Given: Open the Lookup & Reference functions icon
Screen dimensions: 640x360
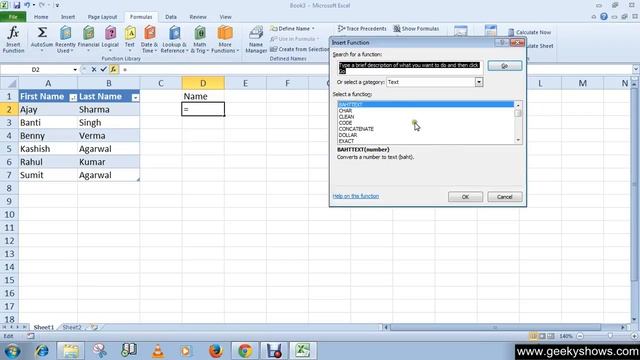Looking at the screenshot, I should (174, 39).
